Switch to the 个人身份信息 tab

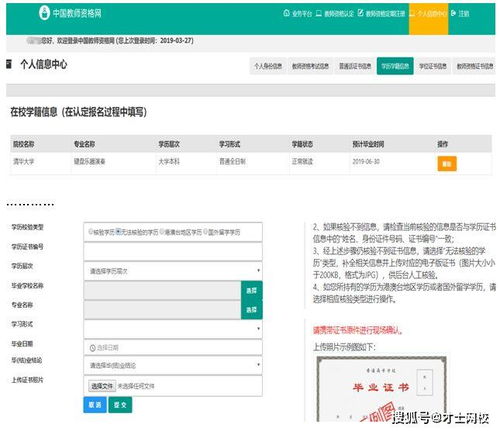coord(268,66)
